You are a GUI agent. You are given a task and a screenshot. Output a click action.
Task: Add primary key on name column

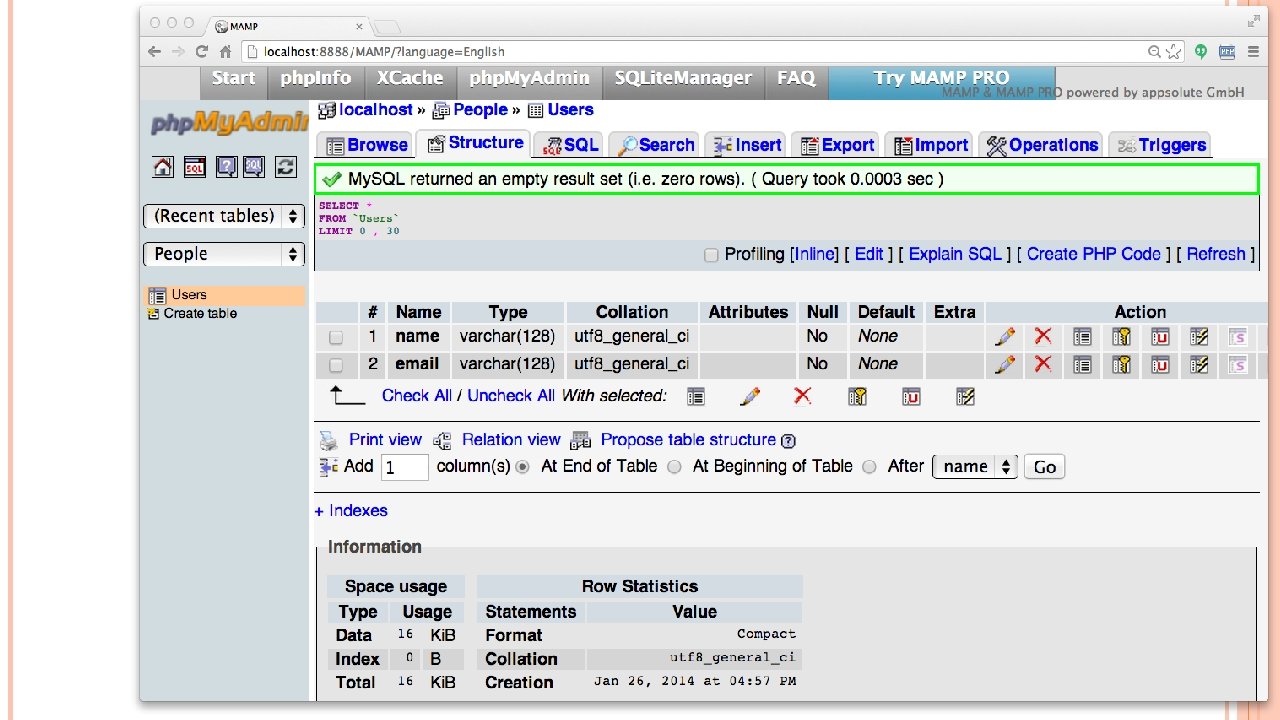pyautogui.click(x=1121, y=337)
